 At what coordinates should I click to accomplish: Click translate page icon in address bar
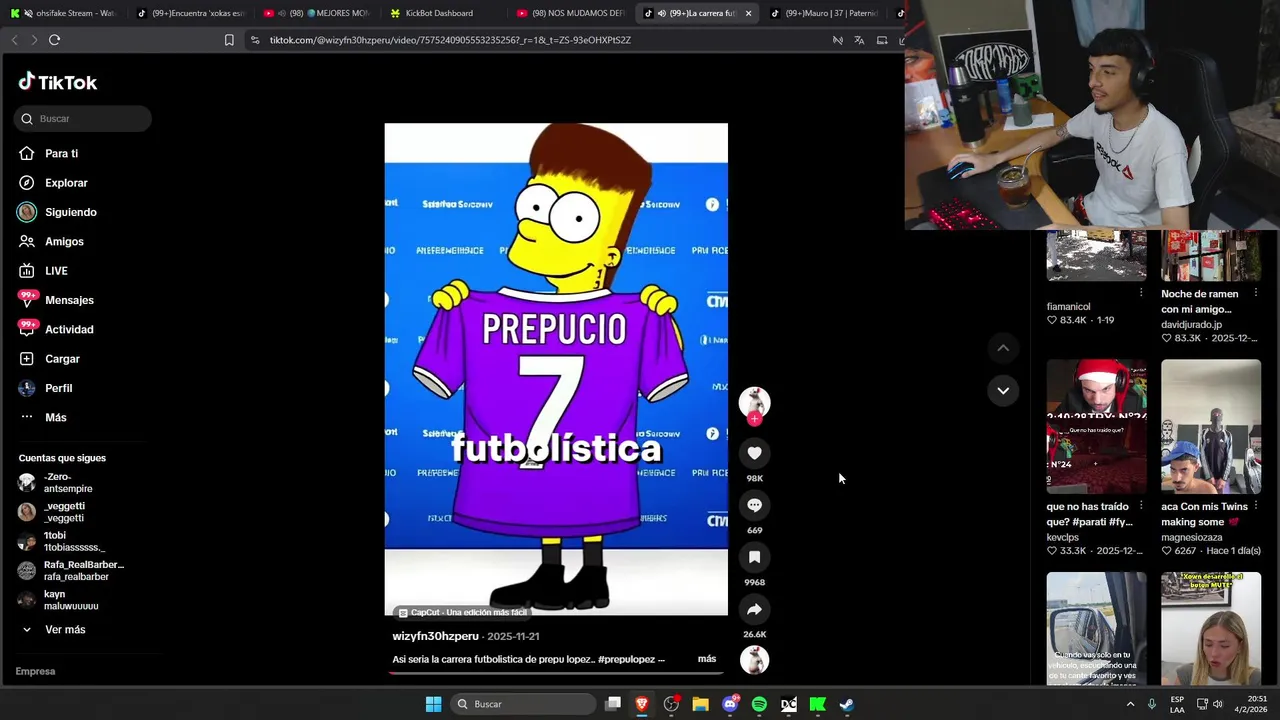(859, 40)
